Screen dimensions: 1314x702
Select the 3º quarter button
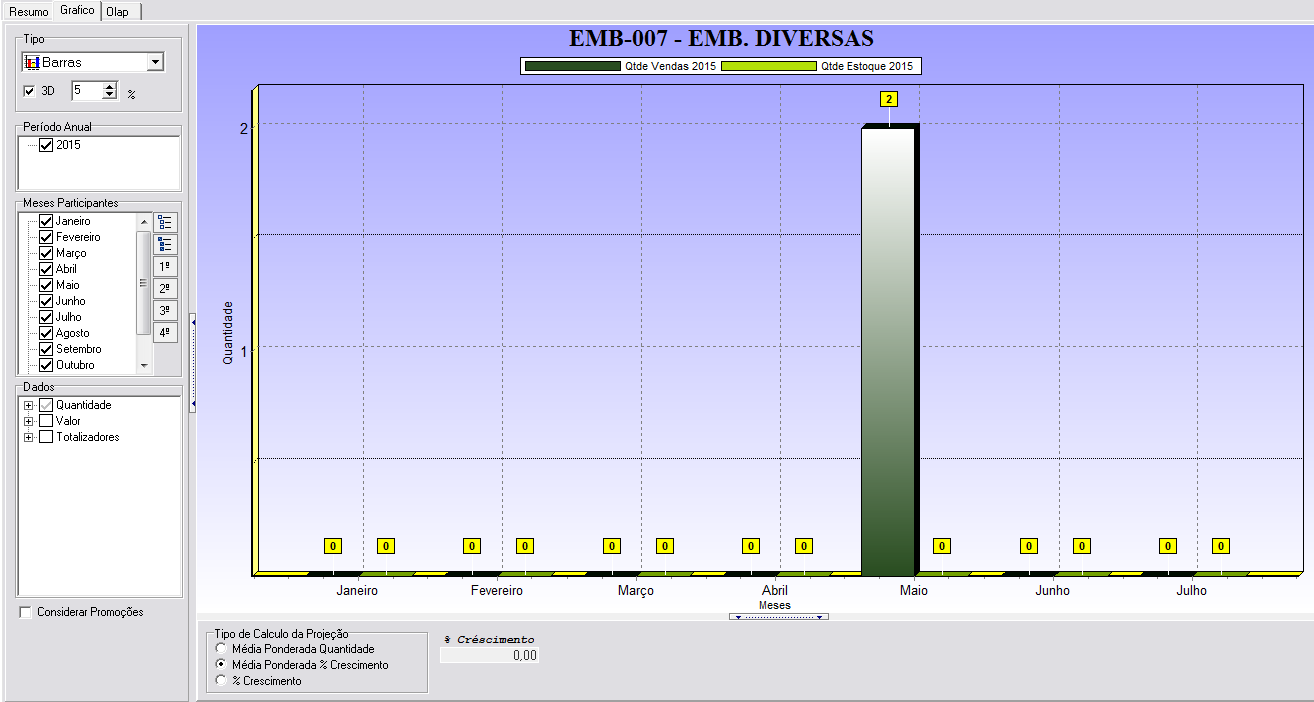pyautogui.click(x=166, y=311)
